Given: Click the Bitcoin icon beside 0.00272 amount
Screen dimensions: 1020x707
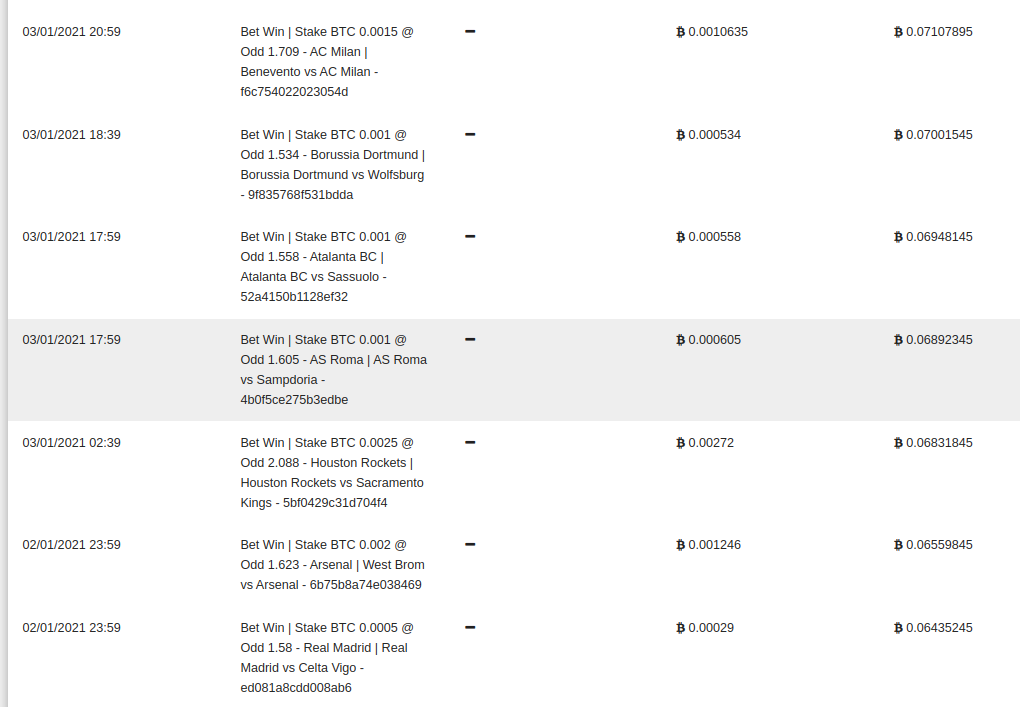Looking at the screenshot, I should point(680,443).
